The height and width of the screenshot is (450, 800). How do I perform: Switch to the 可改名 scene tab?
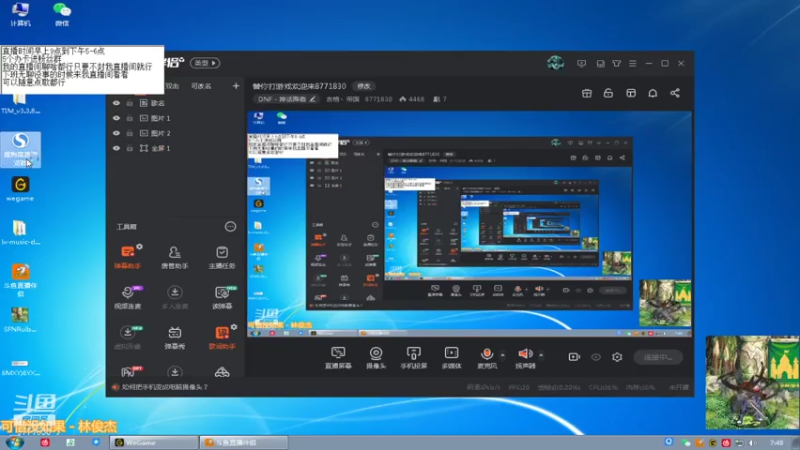201,86
